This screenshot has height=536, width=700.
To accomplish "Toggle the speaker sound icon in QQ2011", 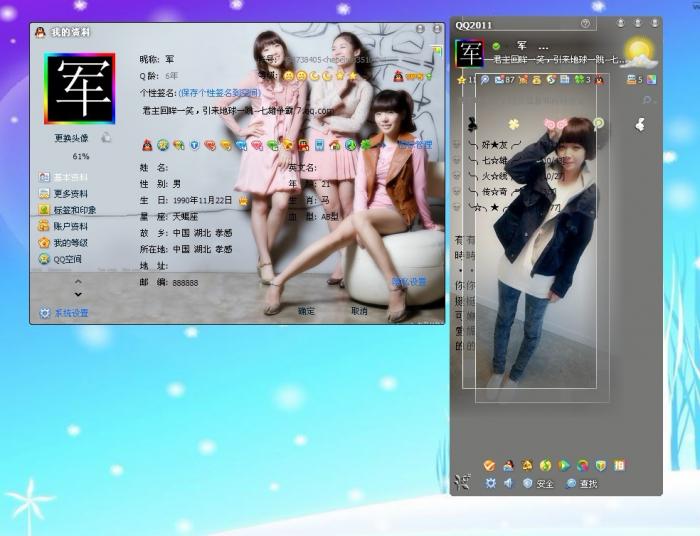I will coord(508,483).
